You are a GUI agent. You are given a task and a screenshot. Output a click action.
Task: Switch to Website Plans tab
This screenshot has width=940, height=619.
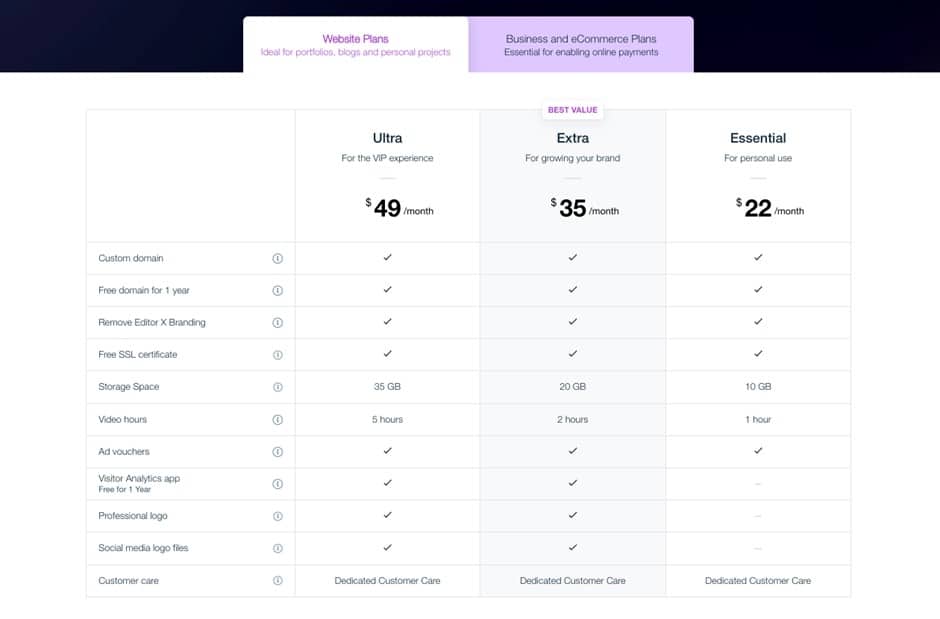[x=355, y=45]
